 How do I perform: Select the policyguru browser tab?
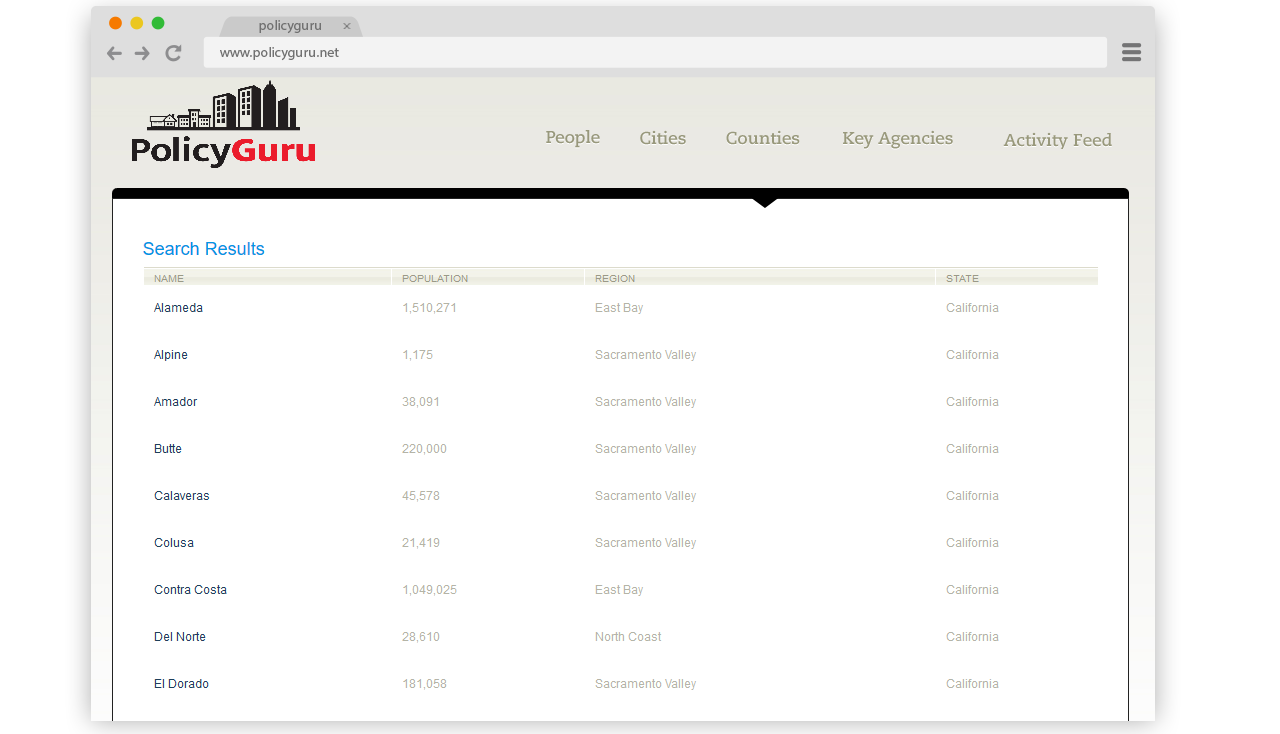(289, 26)
